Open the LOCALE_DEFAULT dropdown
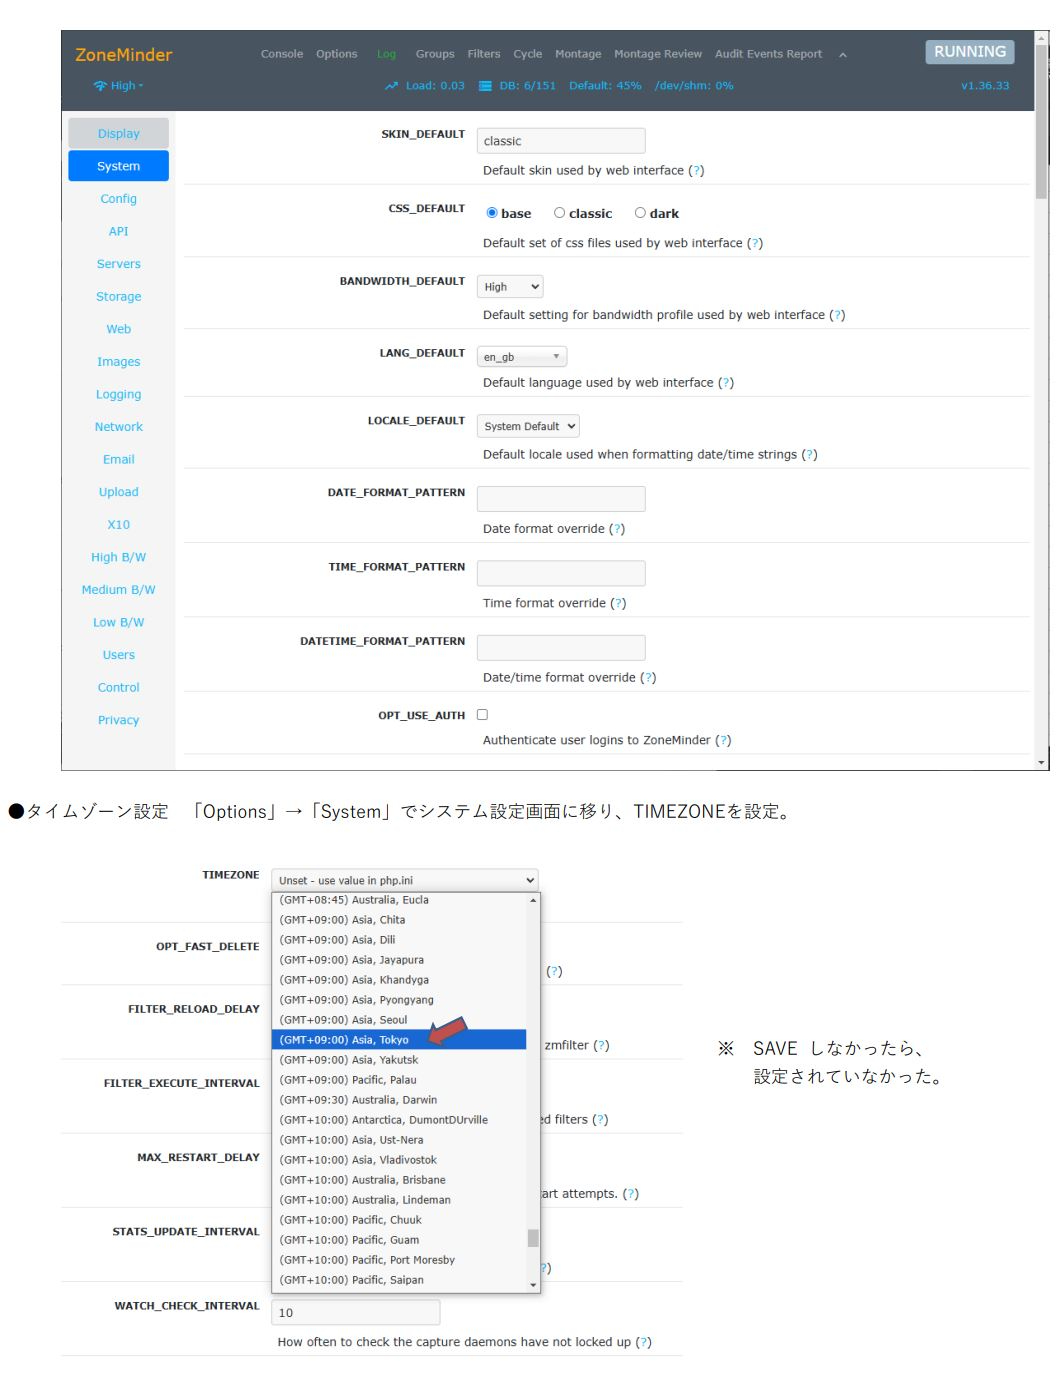The height and width of the screenshot is (1379, 1064). point(527,425)
